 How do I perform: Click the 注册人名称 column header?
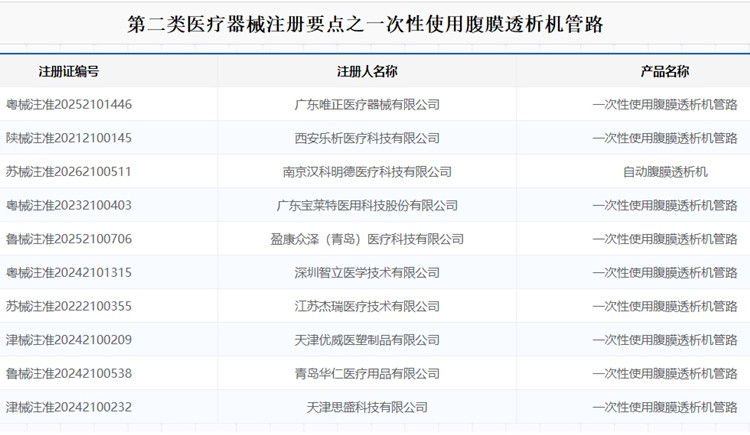(x=367, y=71)
